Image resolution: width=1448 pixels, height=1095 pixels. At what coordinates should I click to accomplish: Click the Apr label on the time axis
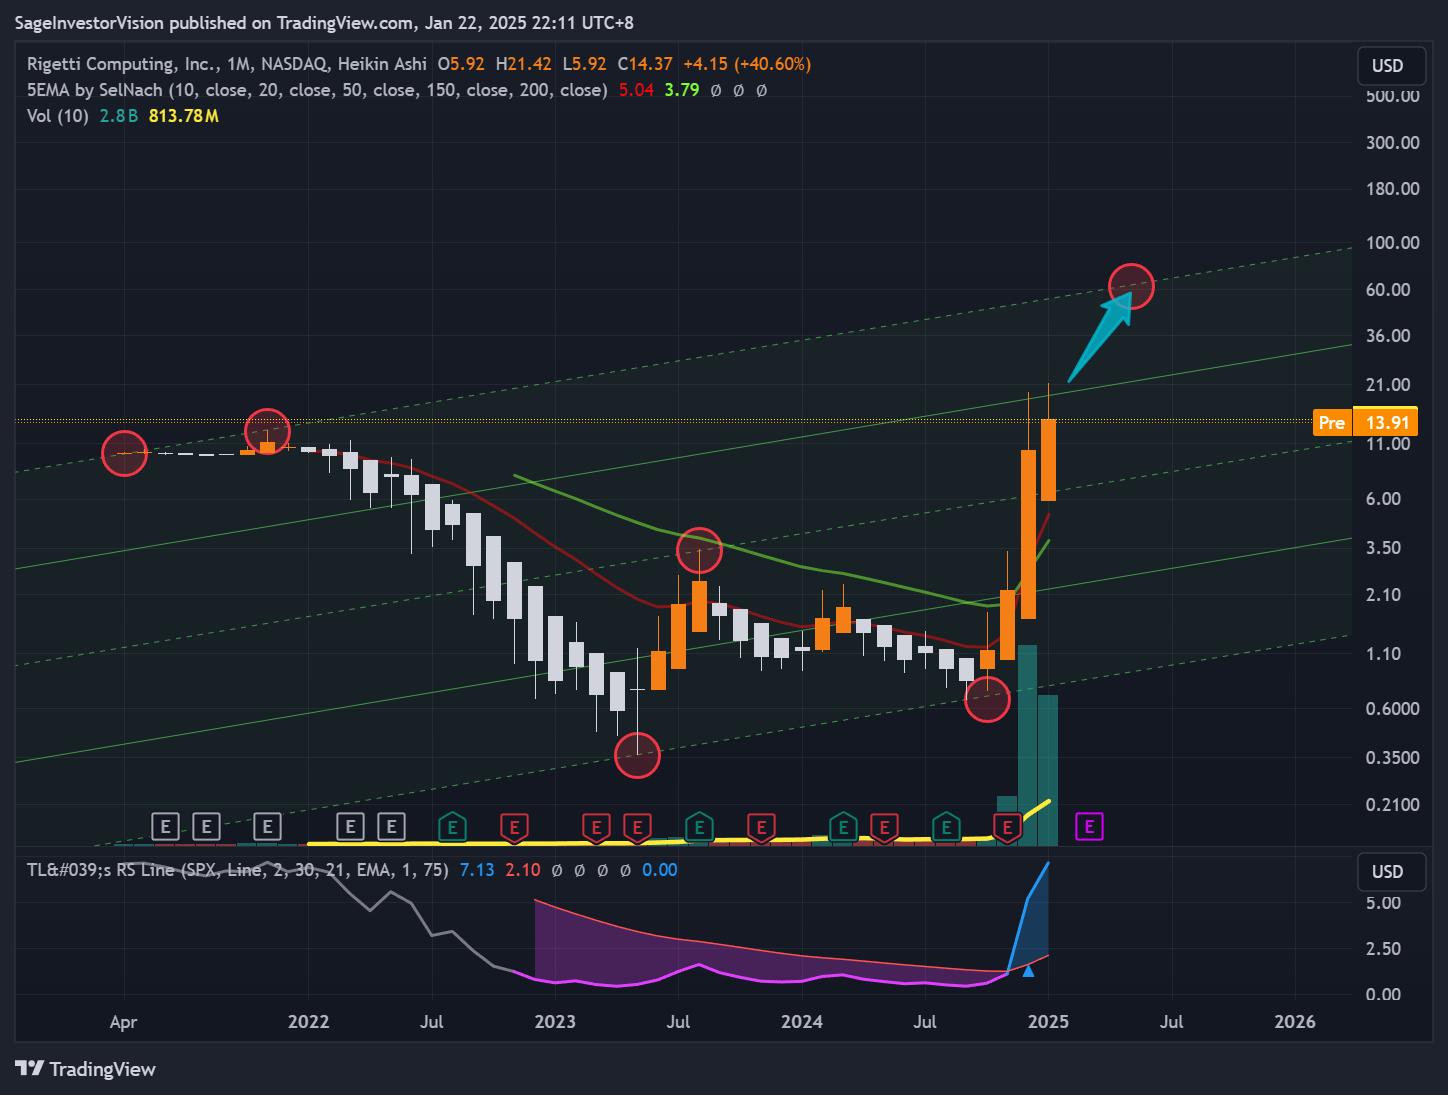point(123,1022)
